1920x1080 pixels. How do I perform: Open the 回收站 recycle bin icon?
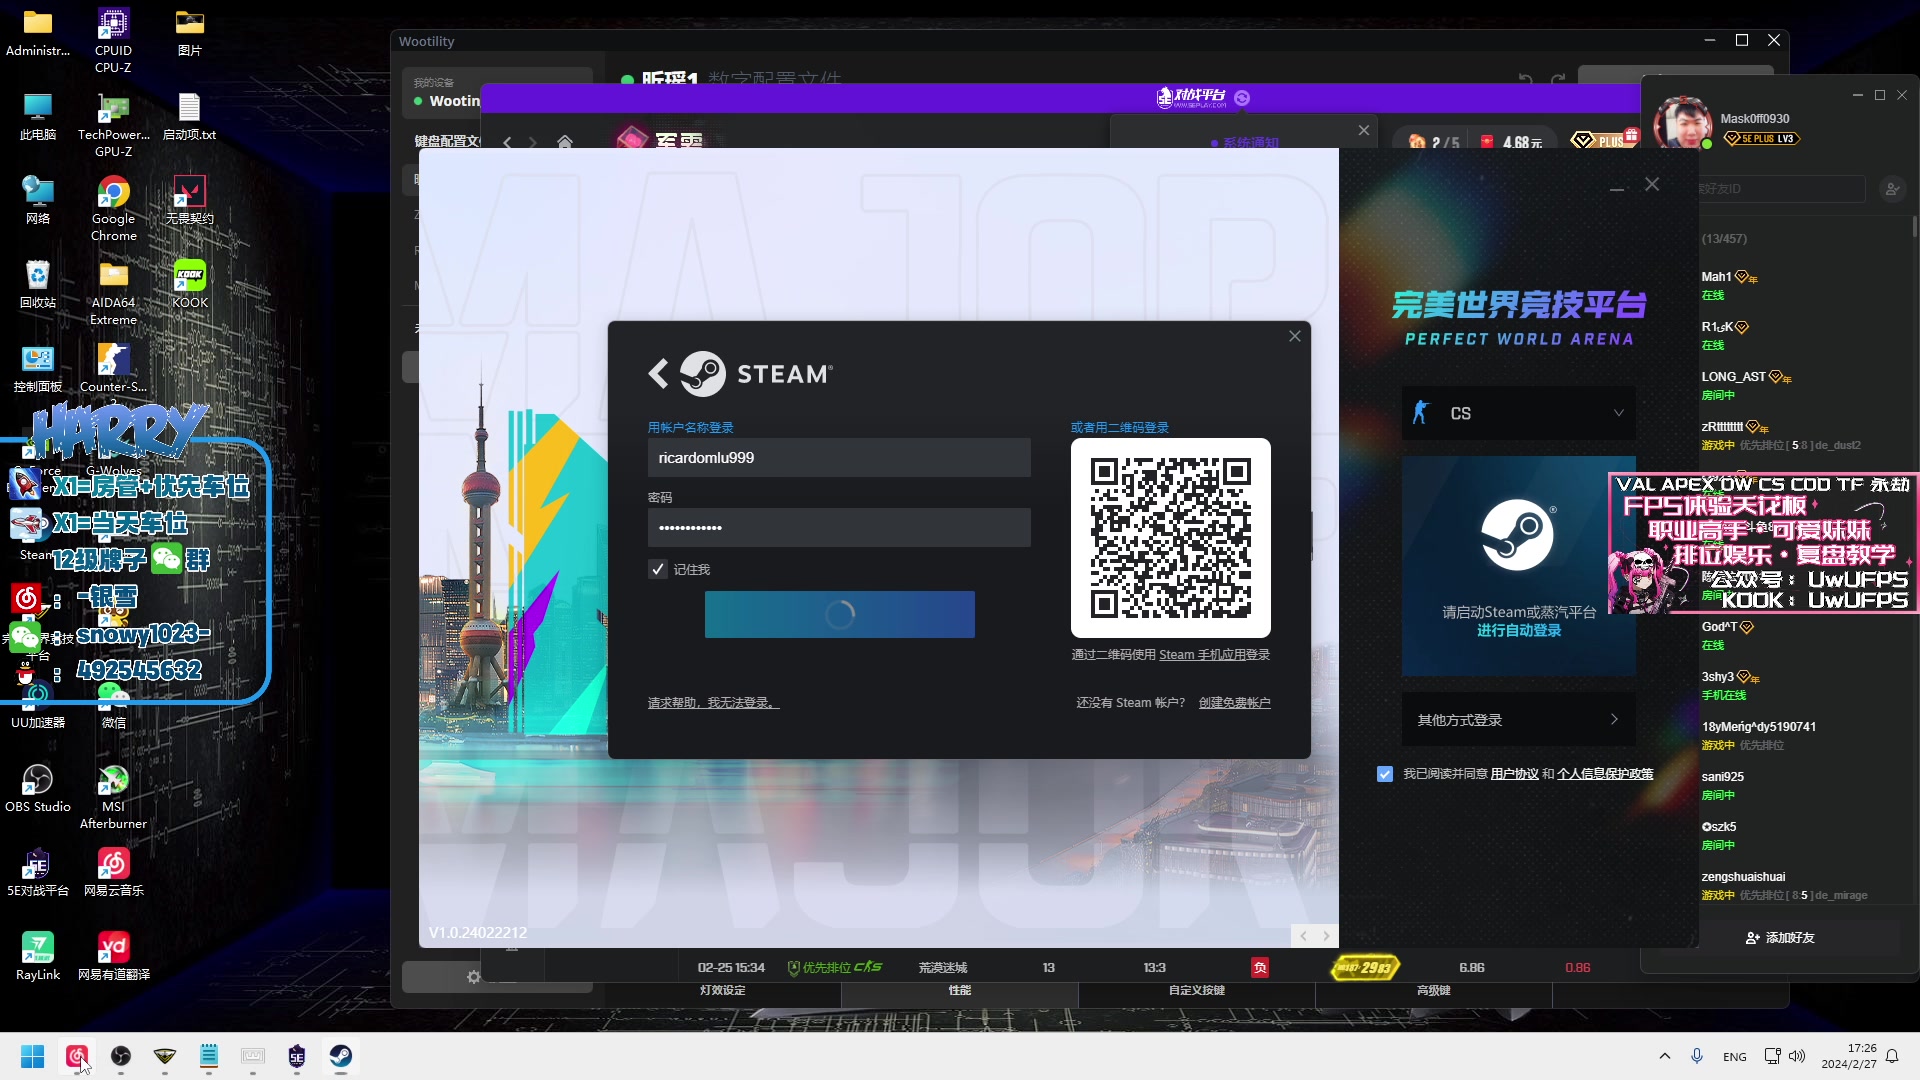tap(38, 284)
